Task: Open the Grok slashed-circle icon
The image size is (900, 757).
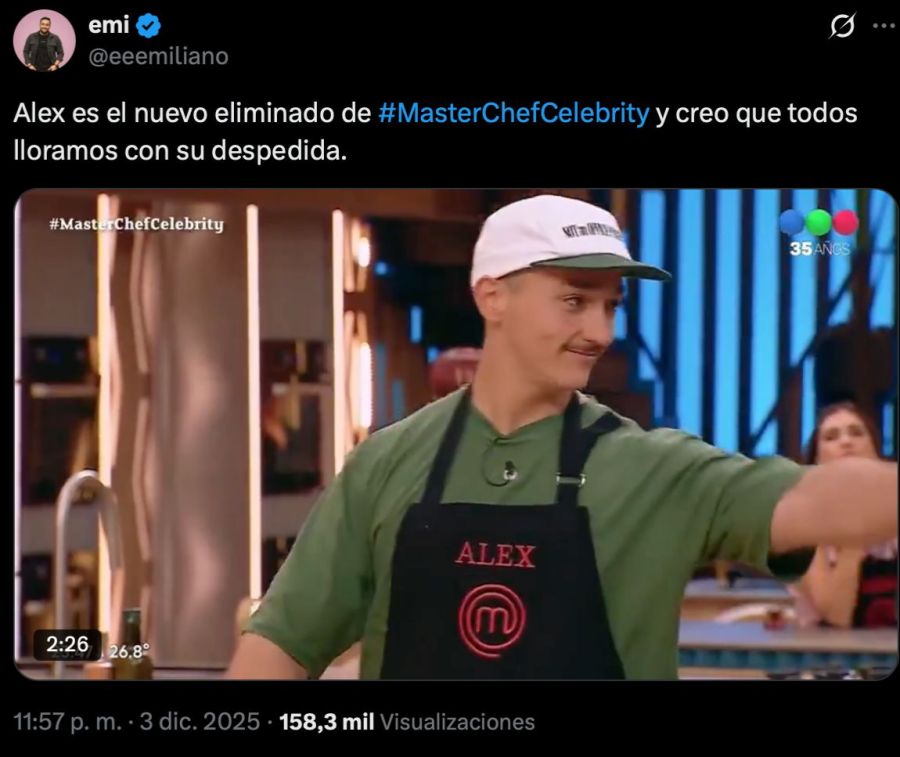Action: point(842,26)
